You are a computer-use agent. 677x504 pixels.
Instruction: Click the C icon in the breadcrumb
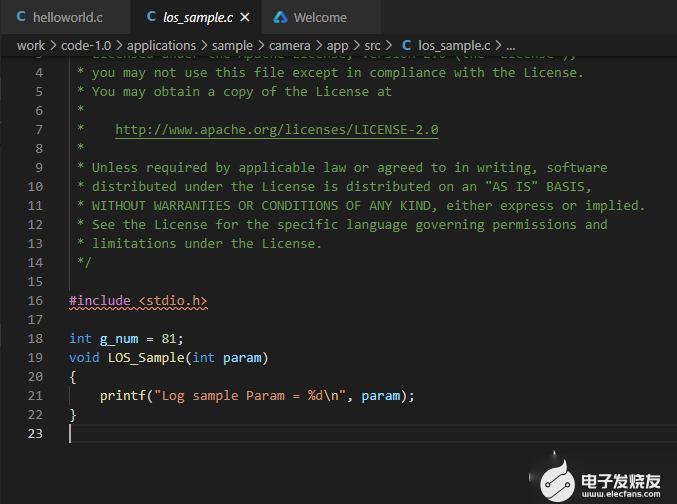(x=406, y=45)
